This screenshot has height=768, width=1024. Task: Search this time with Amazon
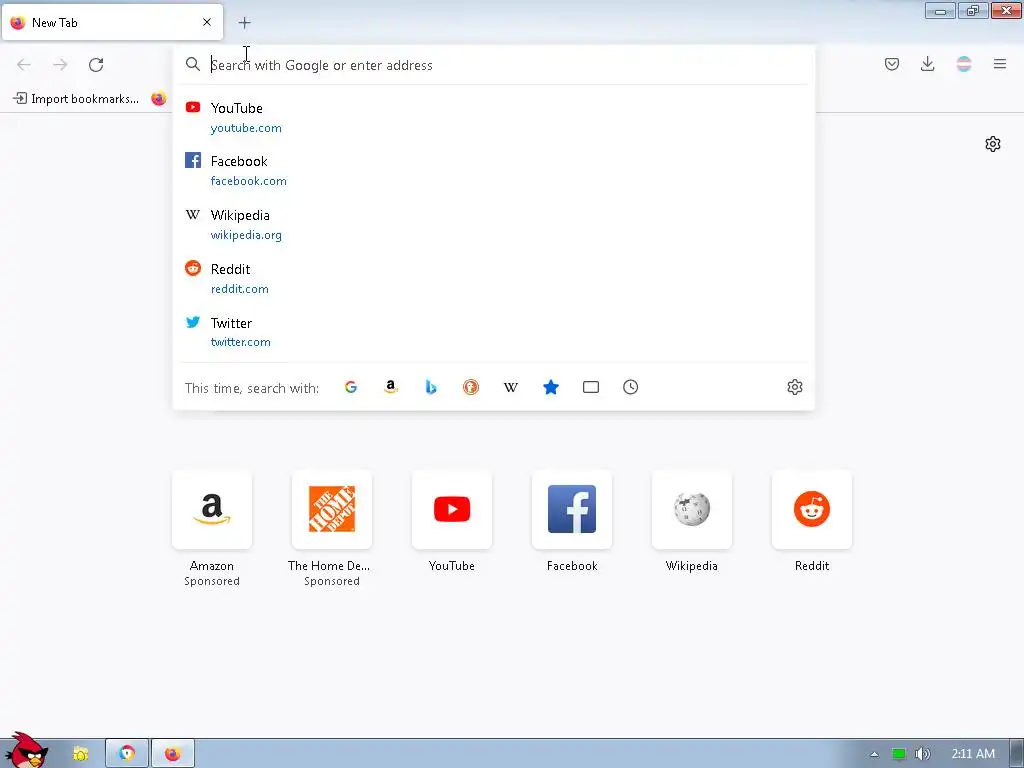391,387
